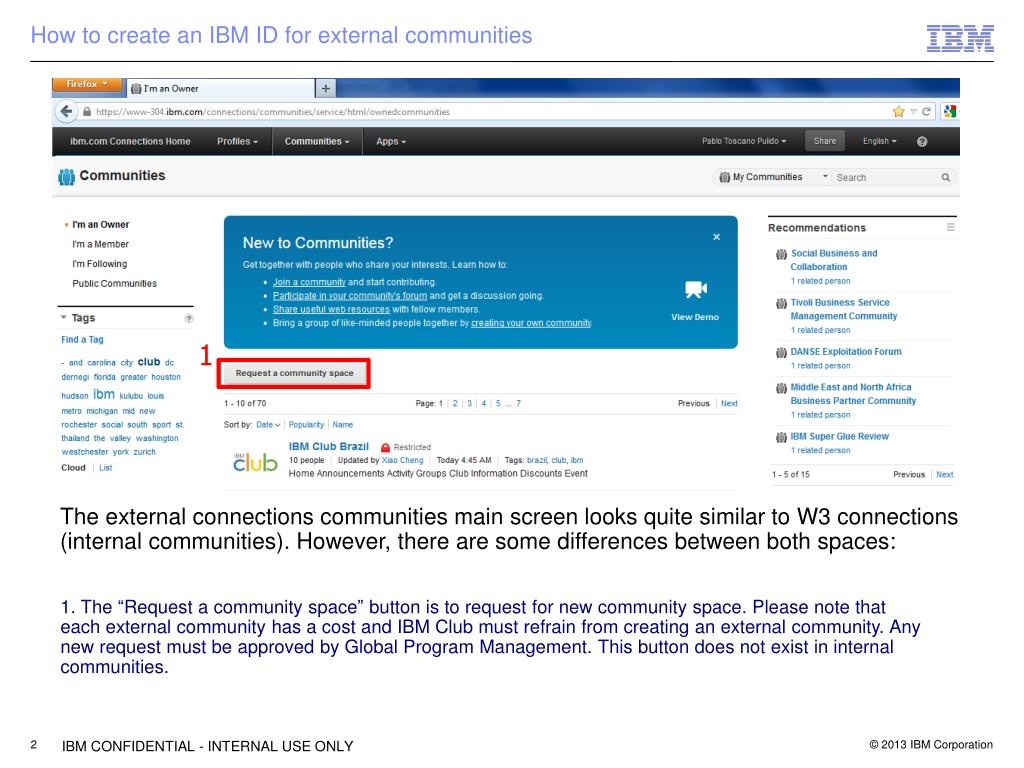Image resolution: width=1024 pixels, height=768 pixels.
Task: Open Xiao Cheng profile link
Action: click(402, 460)
